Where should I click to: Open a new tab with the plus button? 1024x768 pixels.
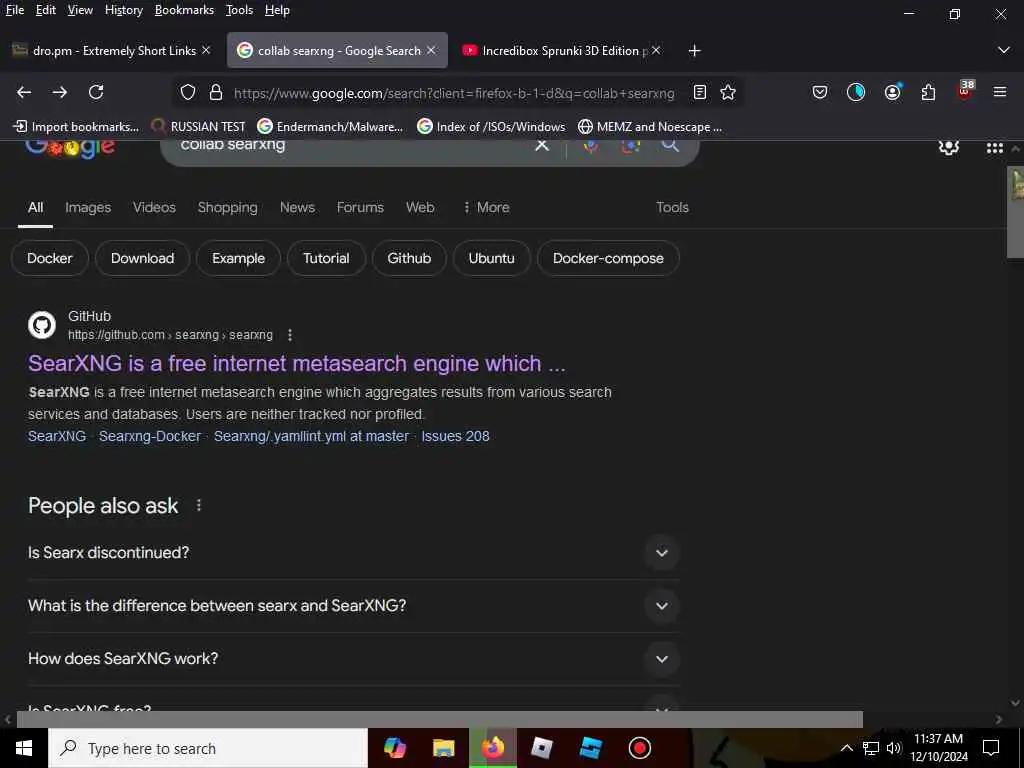click(694, 51)
